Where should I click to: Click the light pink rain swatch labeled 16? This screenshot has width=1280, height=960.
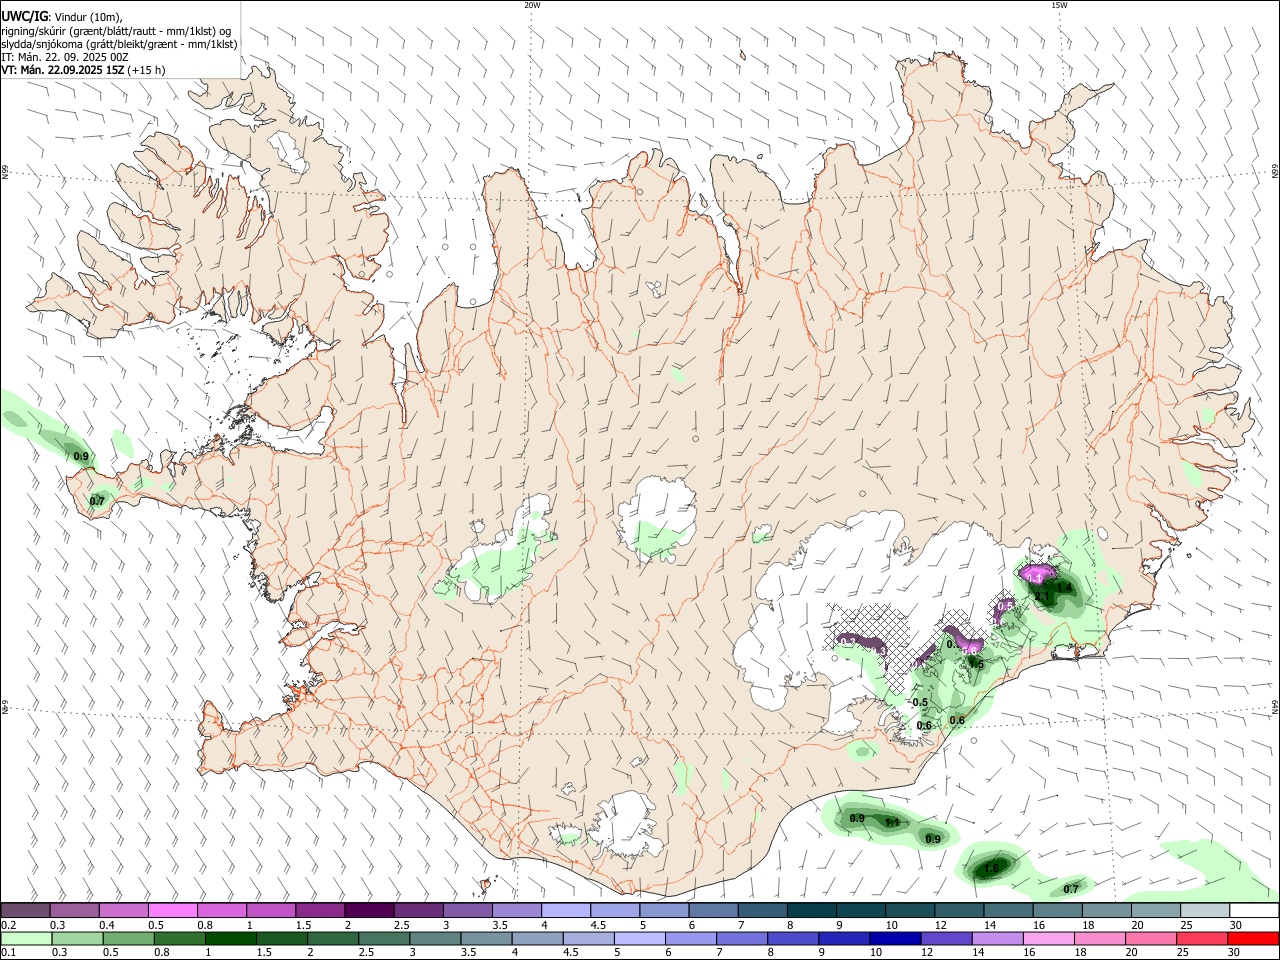click(x=1049, y=938)
